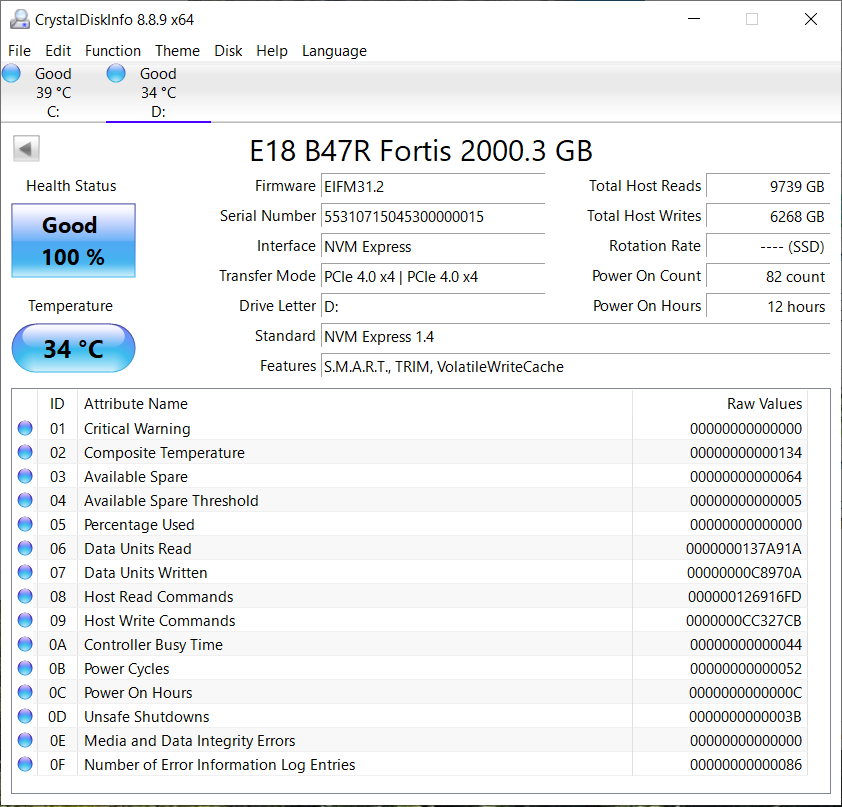Click the 34 °C temperature button
Screen dimensions: 842x807
pyautogui.click(x=73, y=349)
